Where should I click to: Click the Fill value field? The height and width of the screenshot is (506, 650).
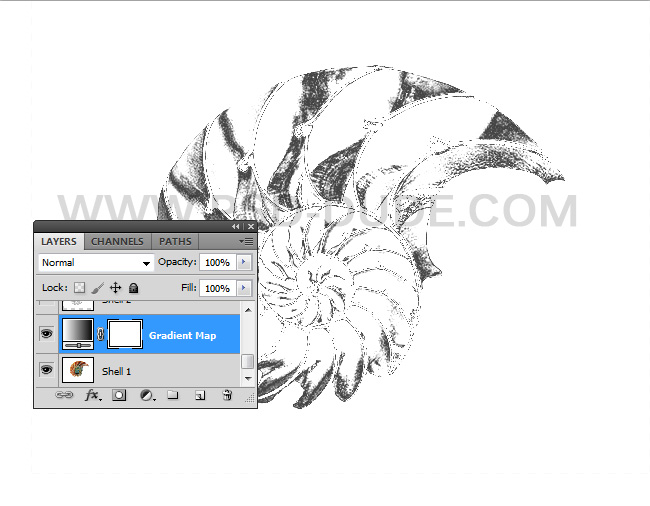click(x=218, y=288)
